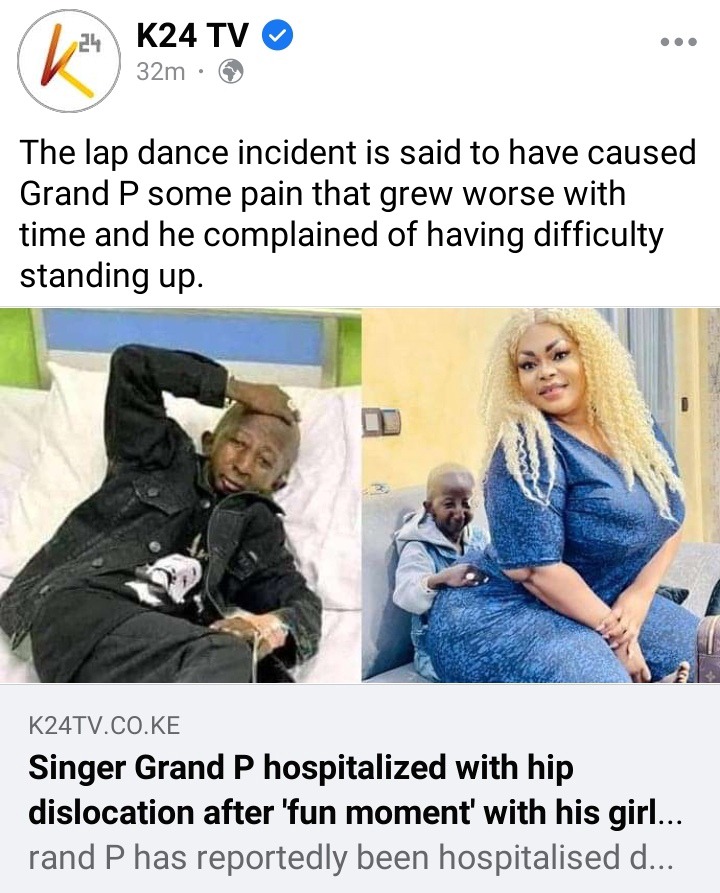Open the right photo of woman in blue dress
Viewport: 720px width, 893px height.
542,495
